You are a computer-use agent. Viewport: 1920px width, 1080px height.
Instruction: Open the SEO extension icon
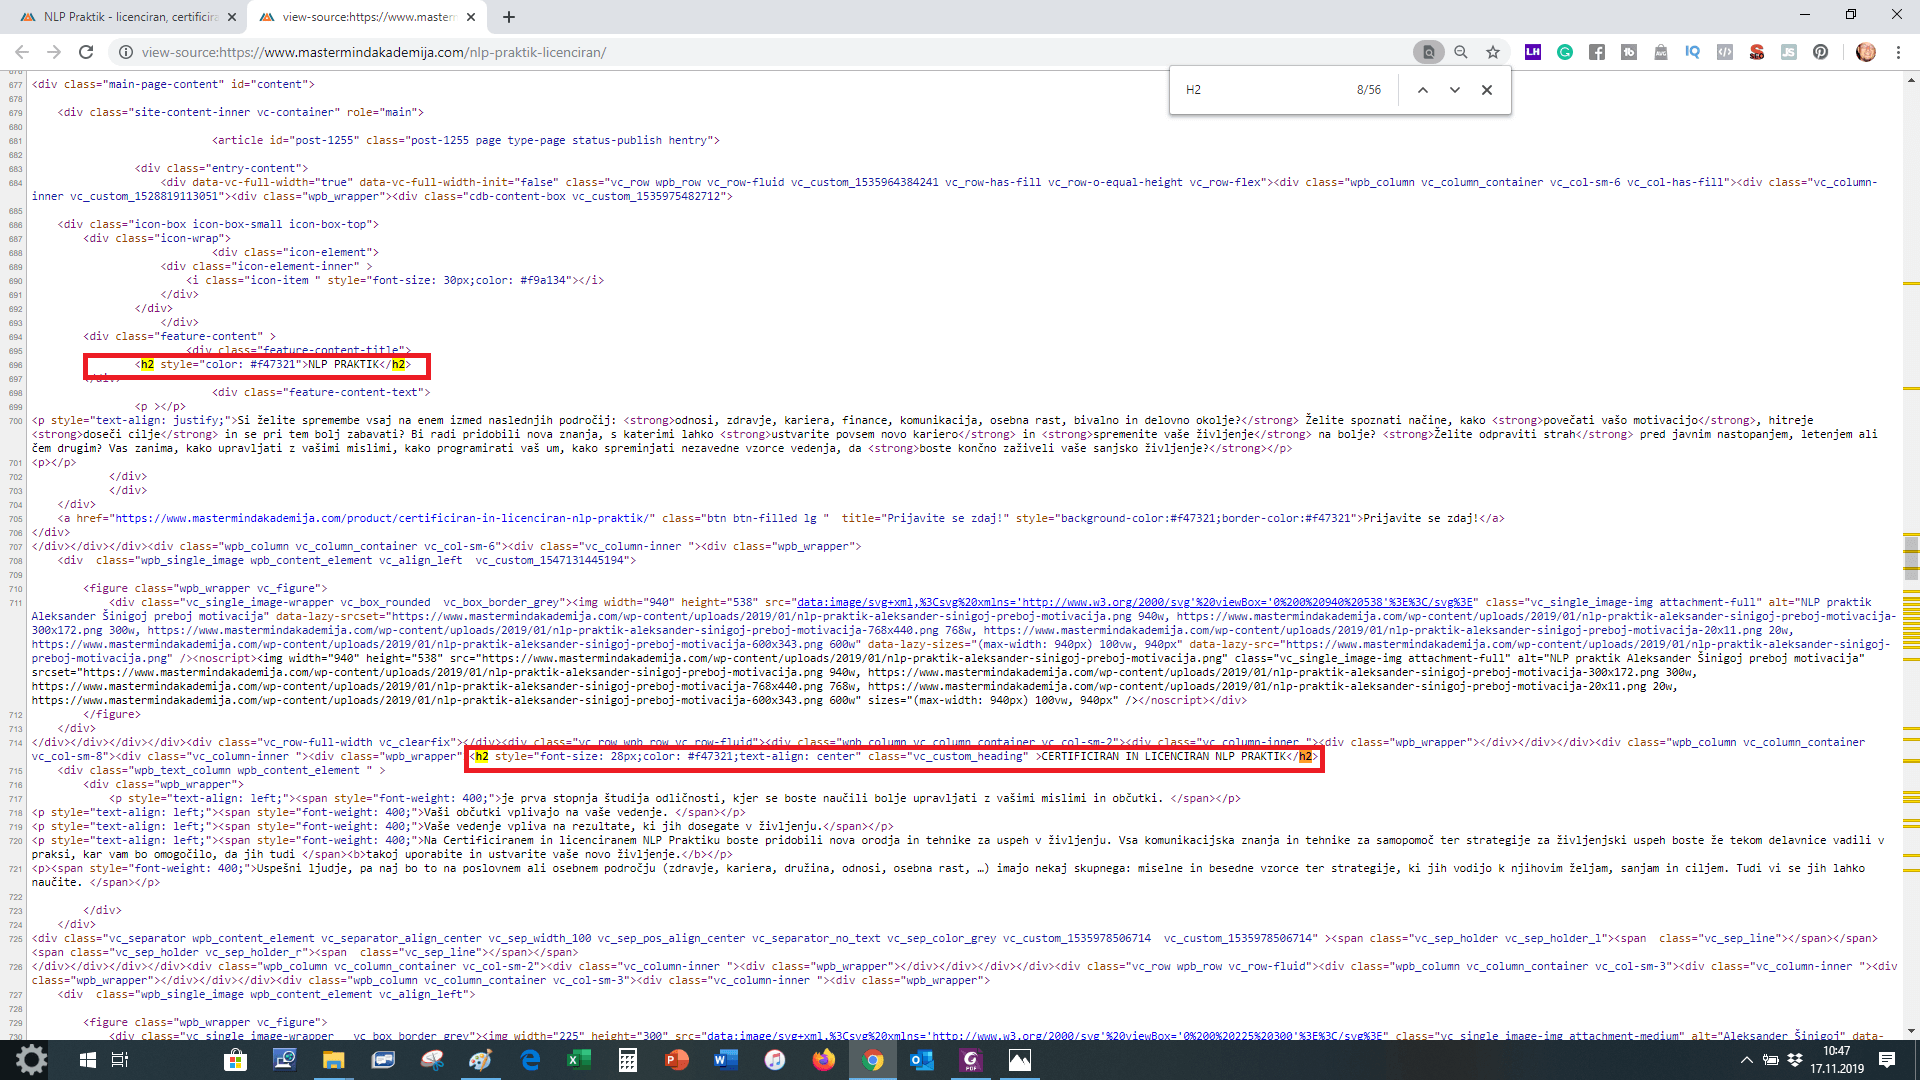point(1757,52)
